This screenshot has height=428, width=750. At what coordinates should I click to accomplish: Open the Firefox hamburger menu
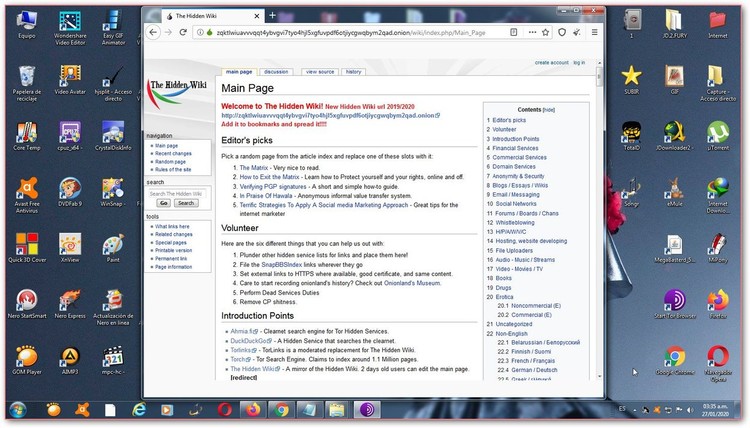pyautogui.click(x=595, y=33)
